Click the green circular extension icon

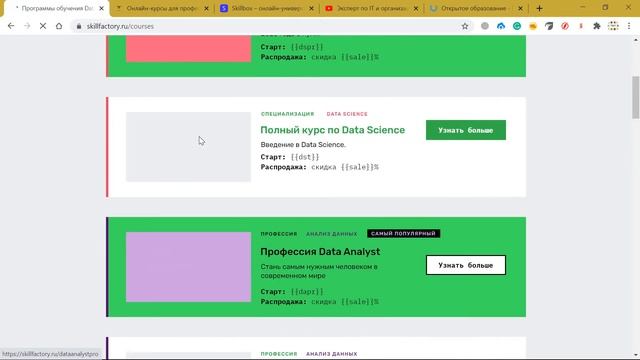517,26
